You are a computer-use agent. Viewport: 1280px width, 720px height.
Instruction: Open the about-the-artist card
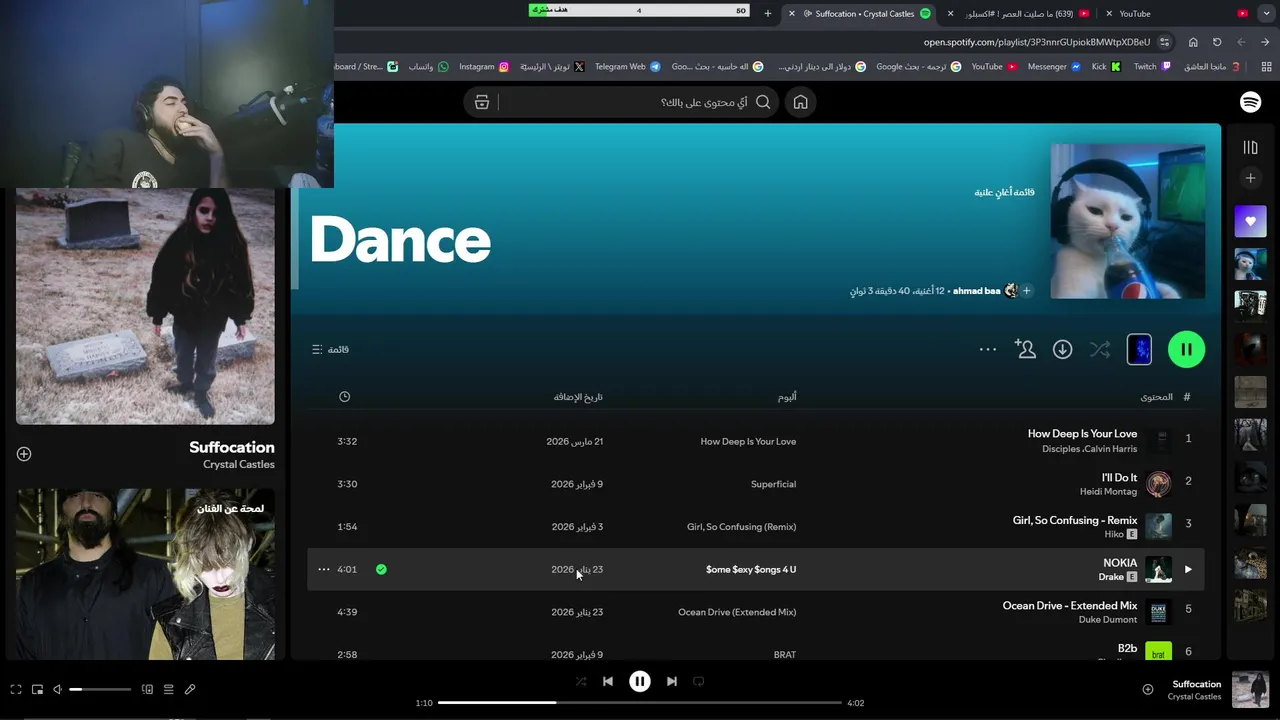coord(145,573)
